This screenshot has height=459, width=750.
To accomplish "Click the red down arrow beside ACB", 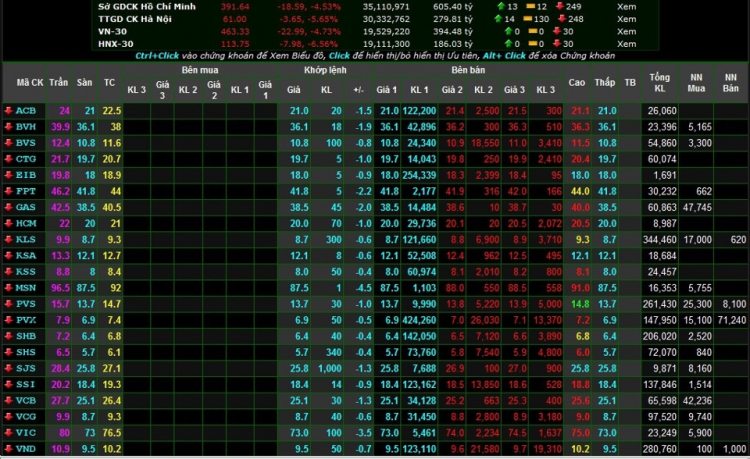I will pos(9,111).
